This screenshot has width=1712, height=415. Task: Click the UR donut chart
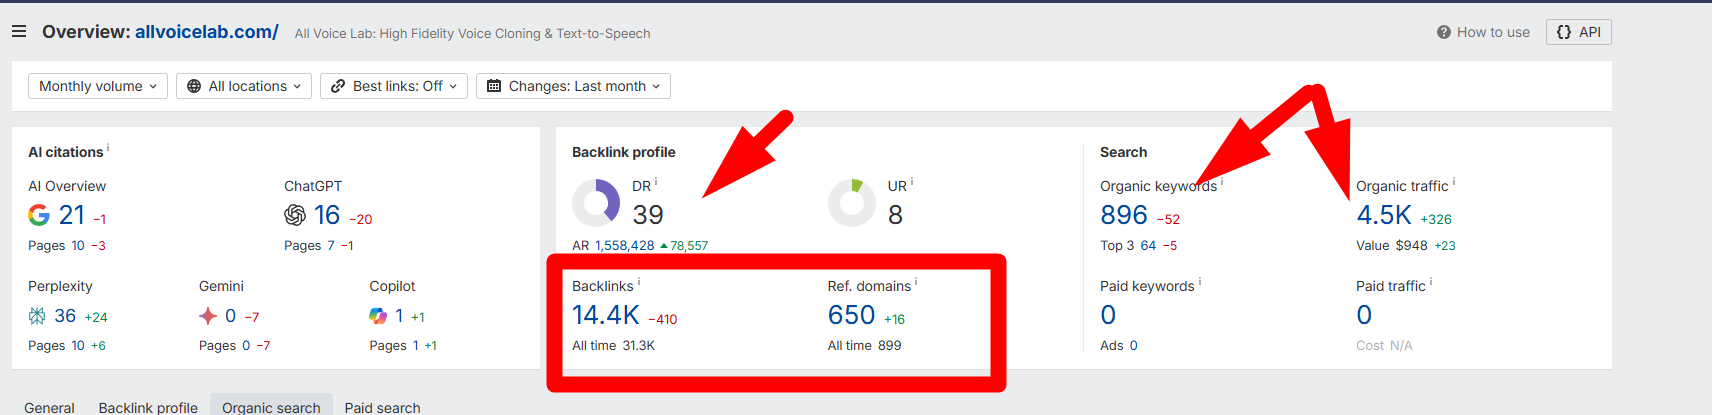tap(852, 203)
